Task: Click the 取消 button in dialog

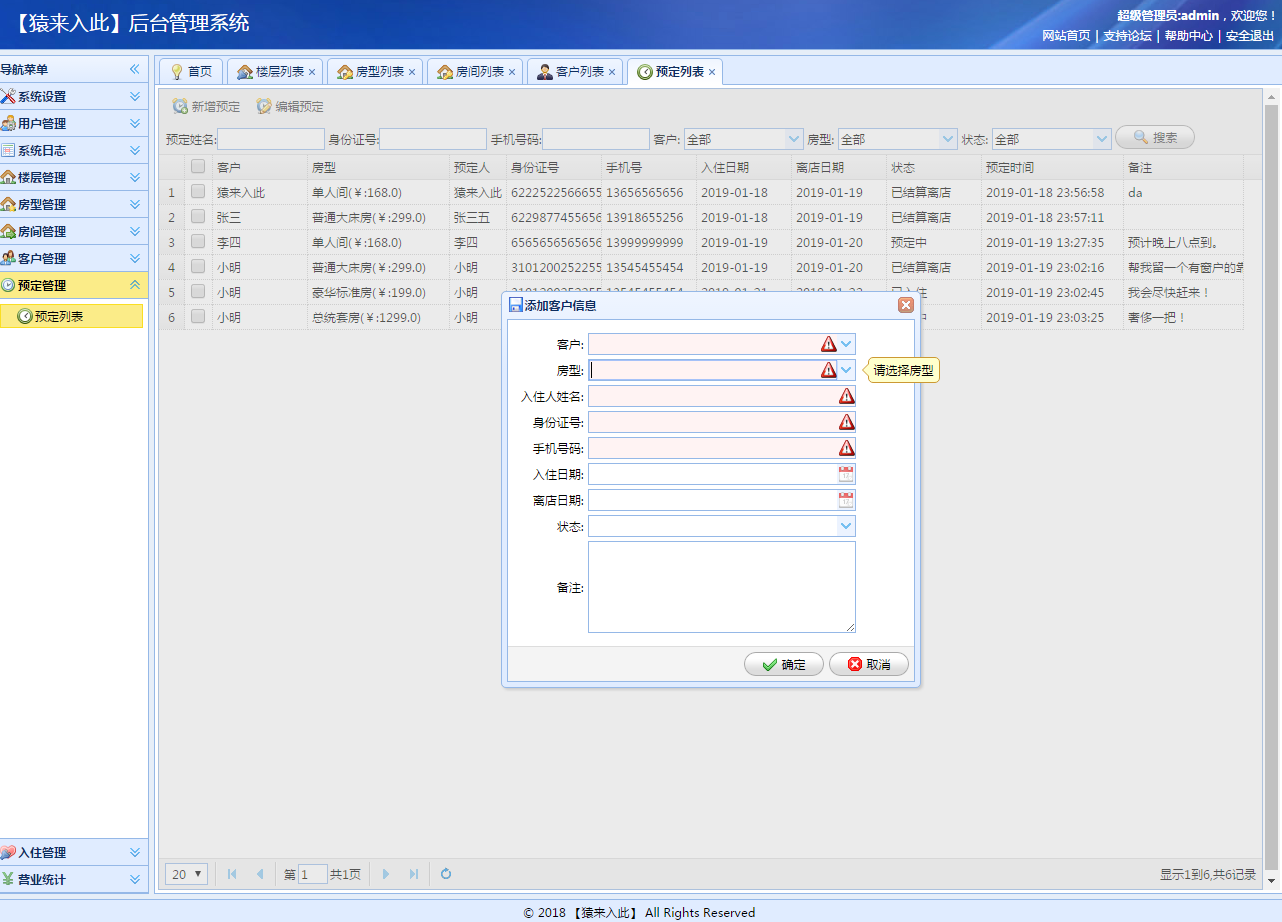Action: 869,664
